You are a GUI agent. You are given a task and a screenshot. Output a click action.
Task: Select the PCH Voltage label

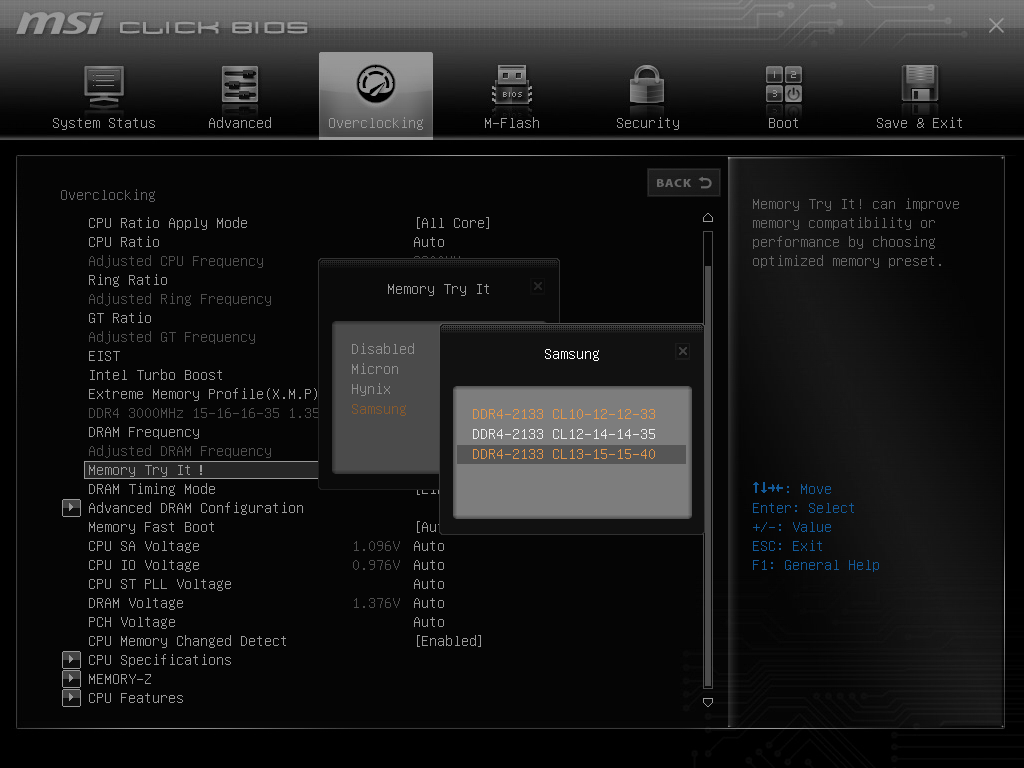click(x=132, y=621)
